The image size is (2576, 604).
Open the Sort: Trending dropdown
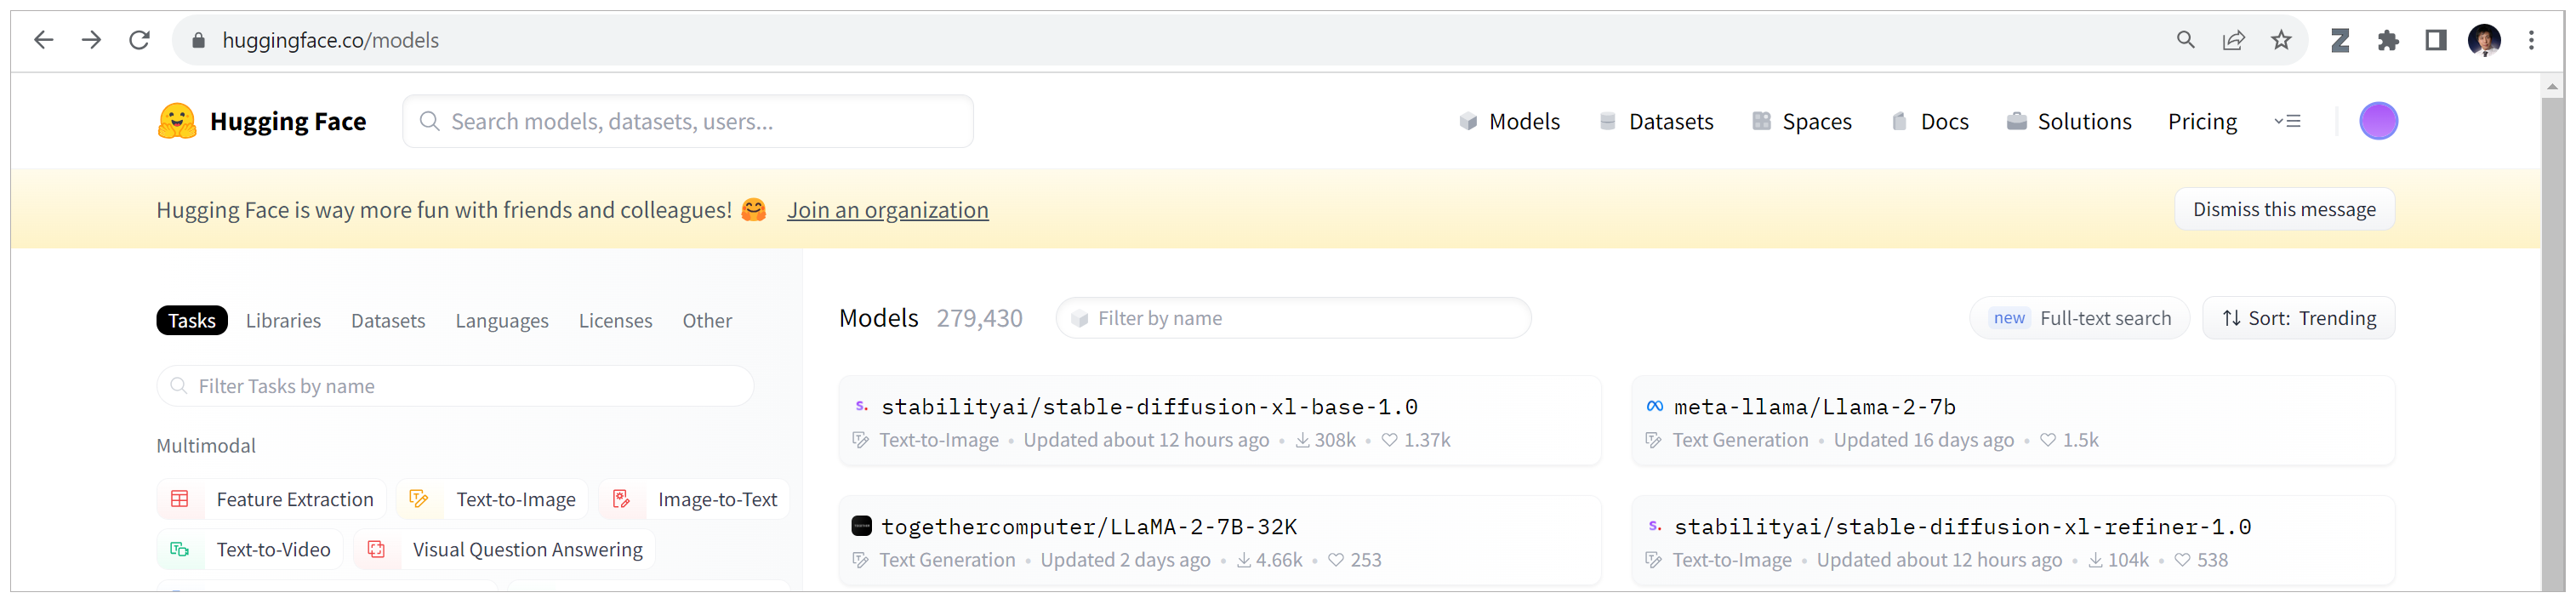click(x=2298, y=318)
